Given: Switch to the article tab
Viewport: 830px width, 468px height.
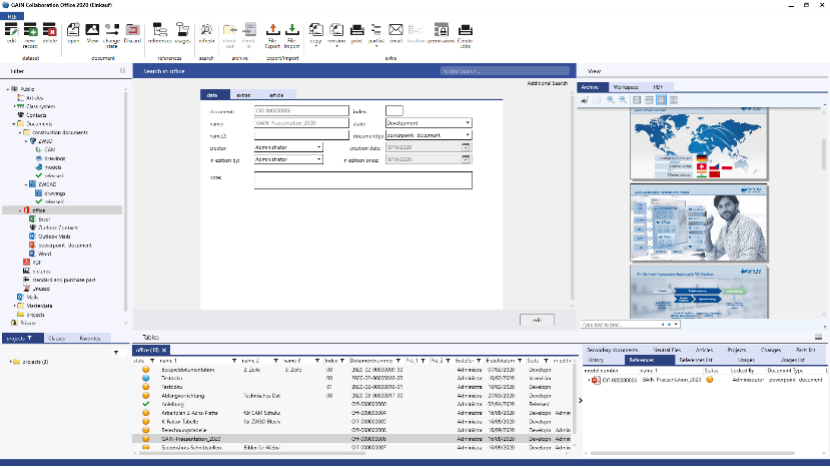Looking at the screenshot, I should click(x=276, y=95).
